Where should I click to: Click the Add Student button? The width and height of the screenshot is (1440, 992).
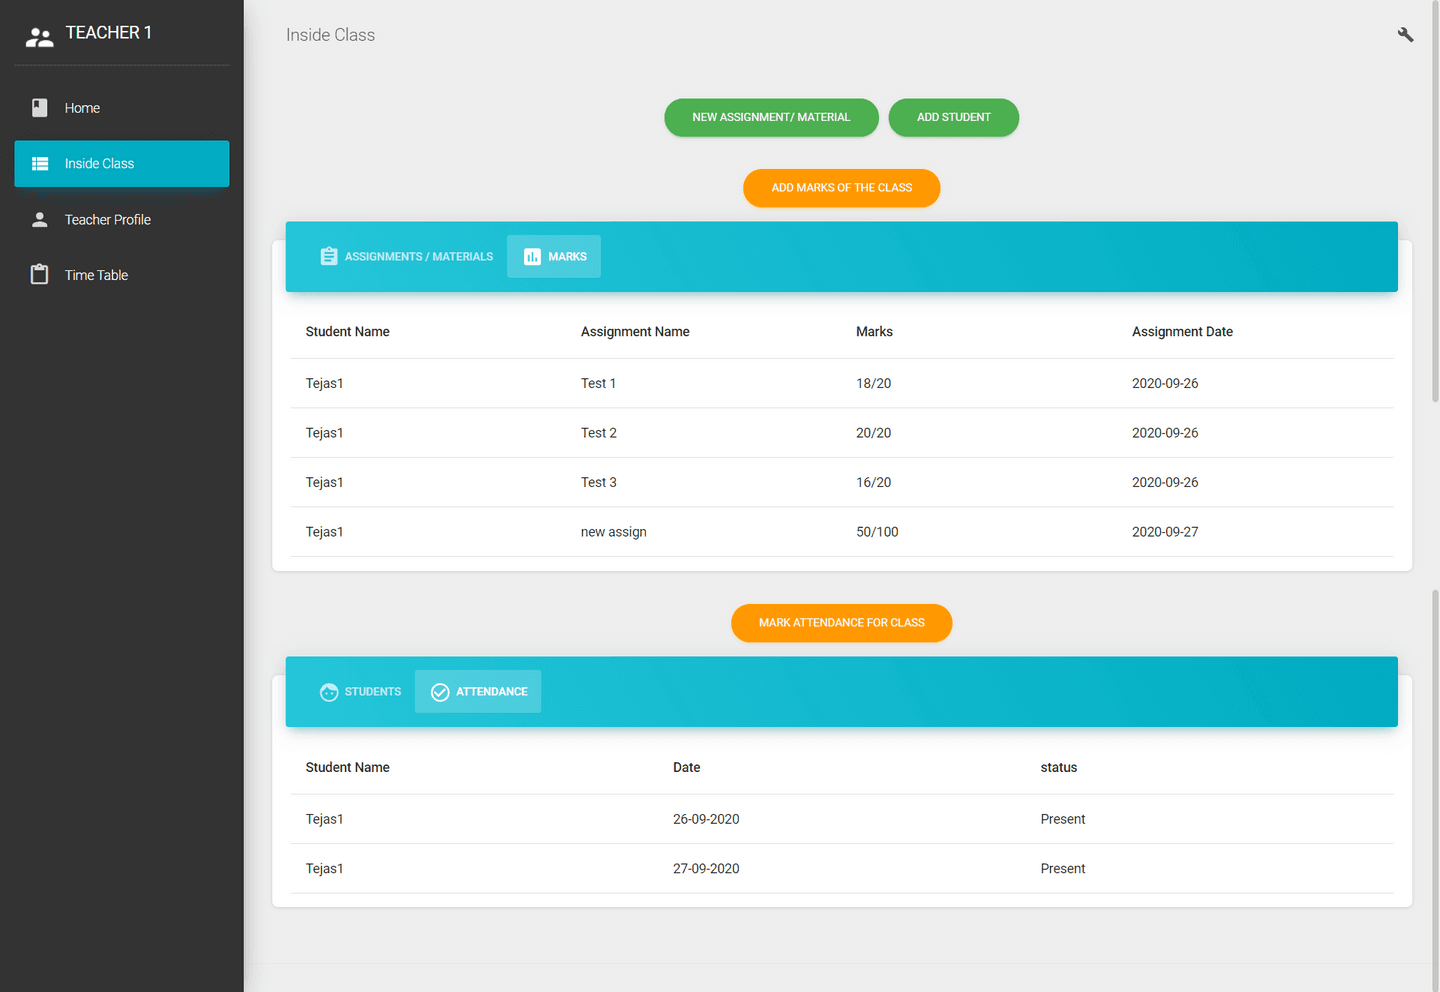click(x=954, y=118)
